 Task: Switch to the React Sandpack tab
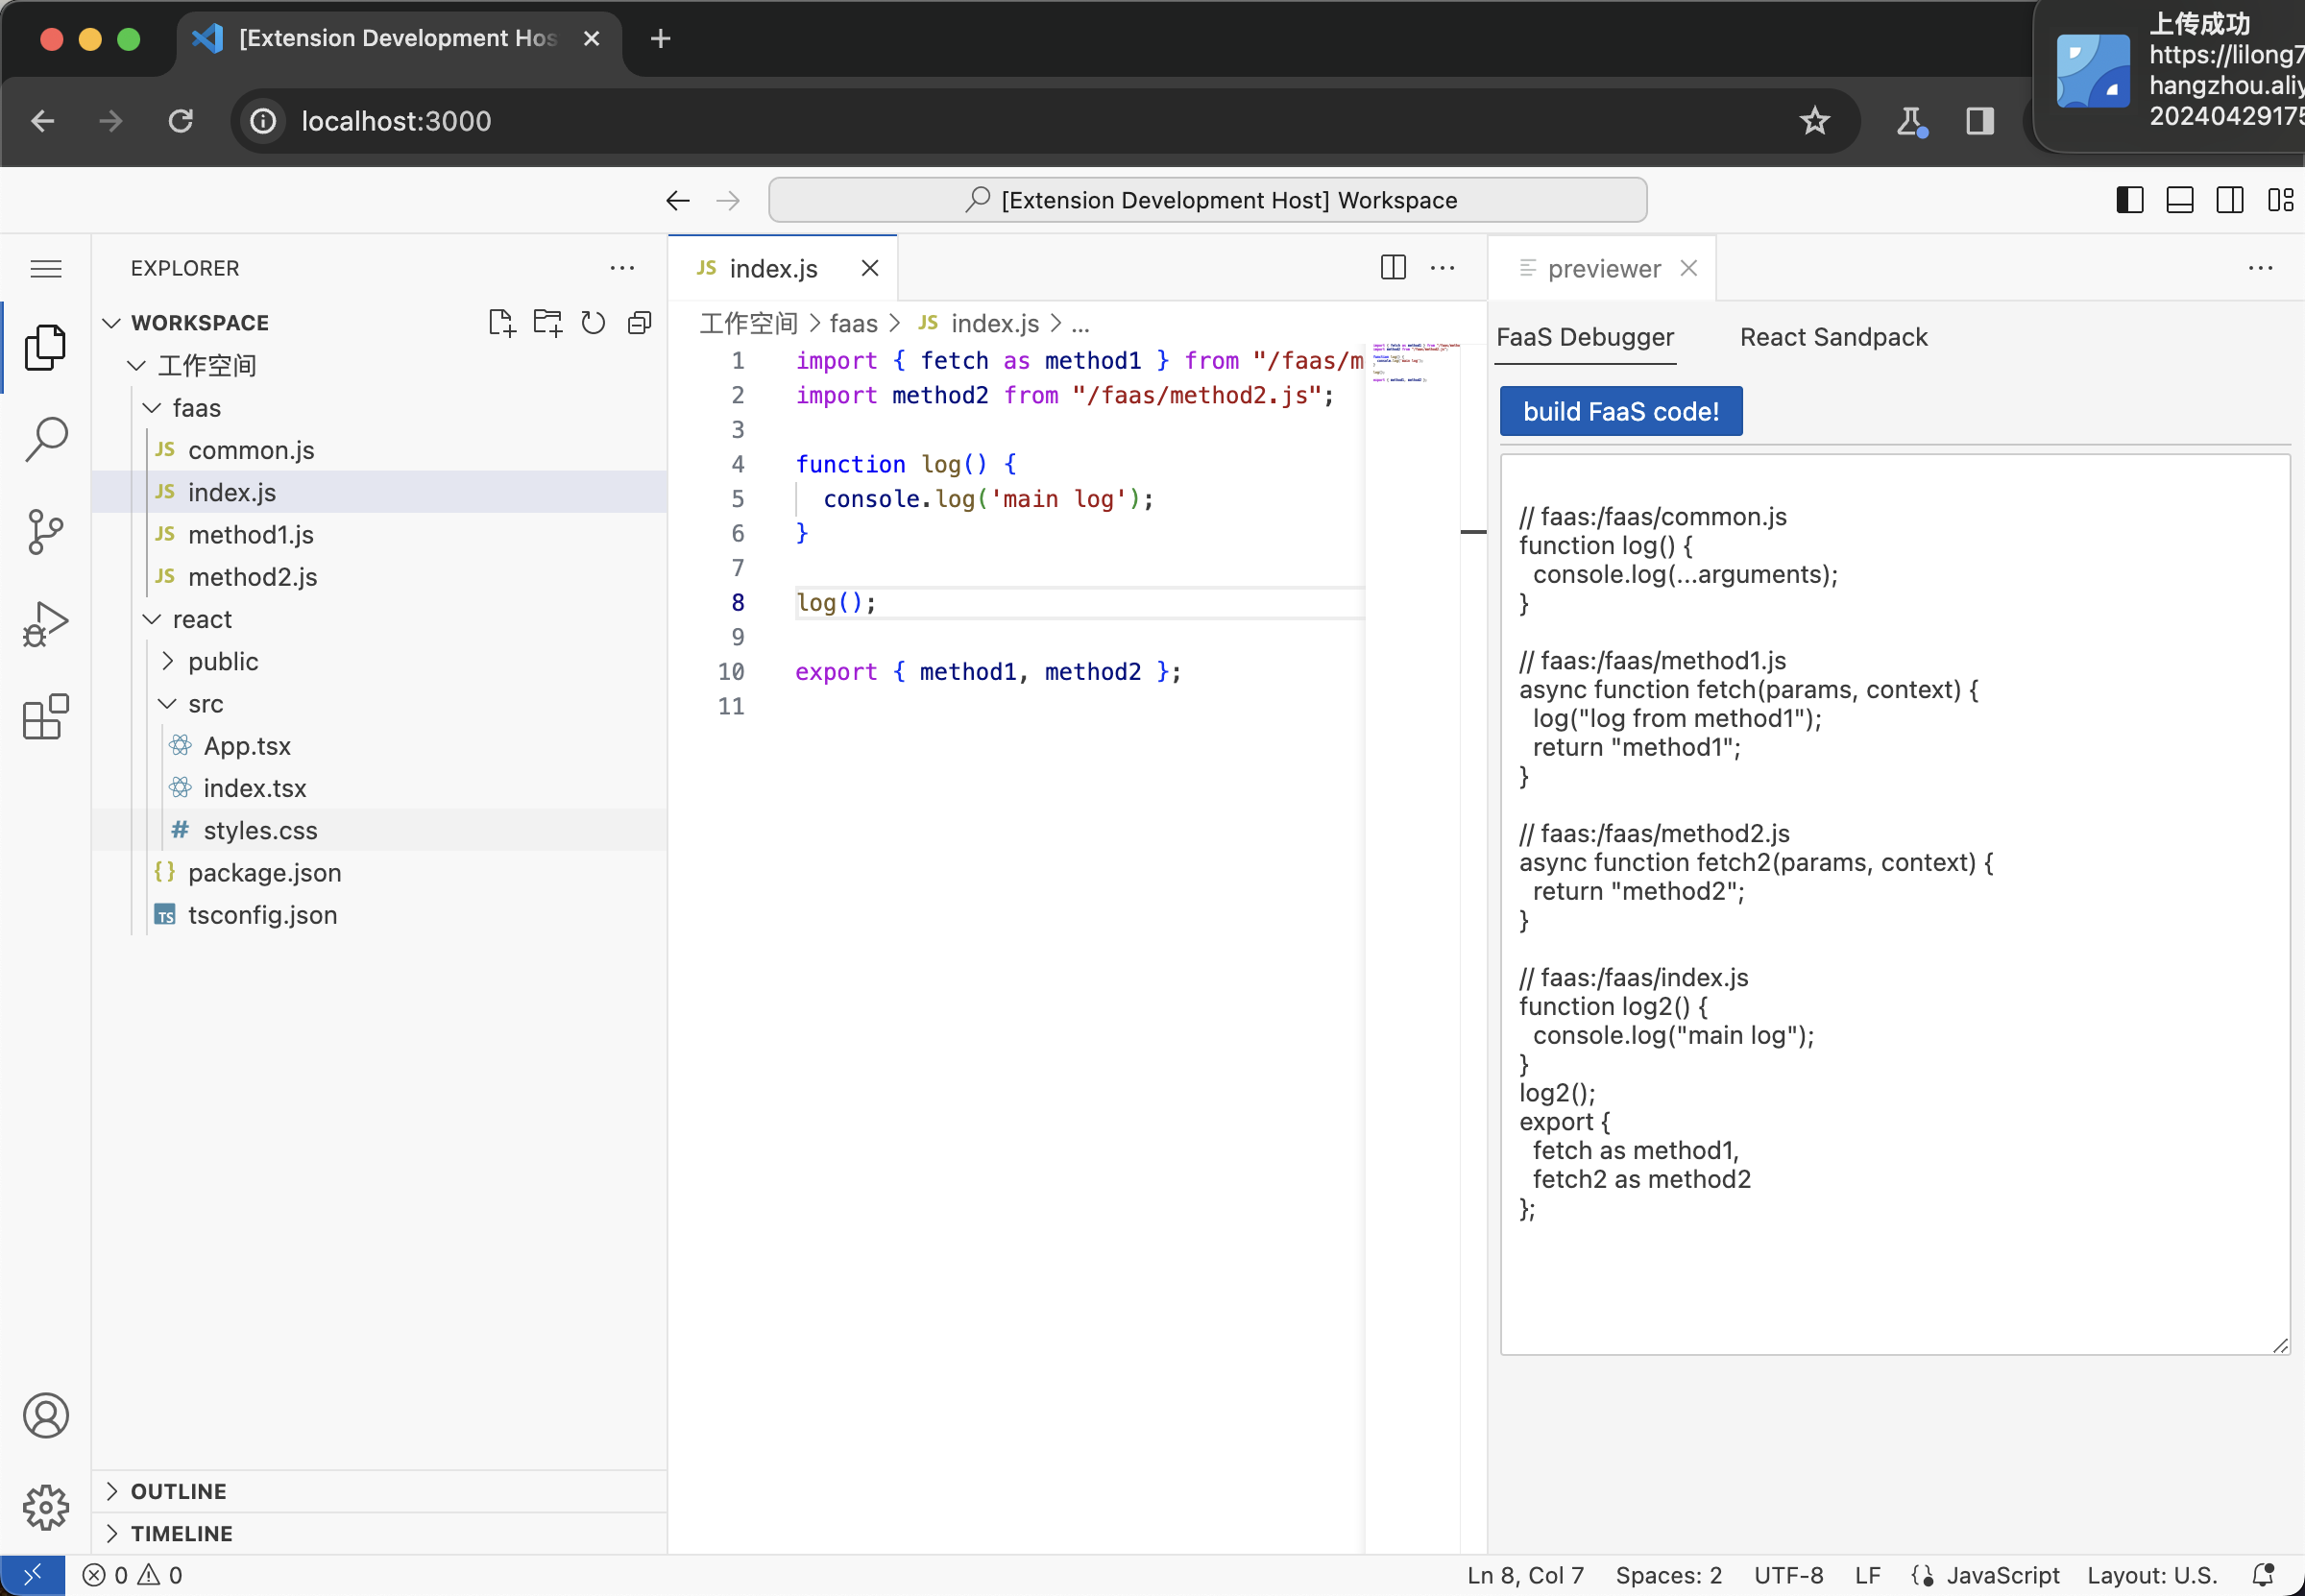pyautogui.click(x=1833, y=337)
